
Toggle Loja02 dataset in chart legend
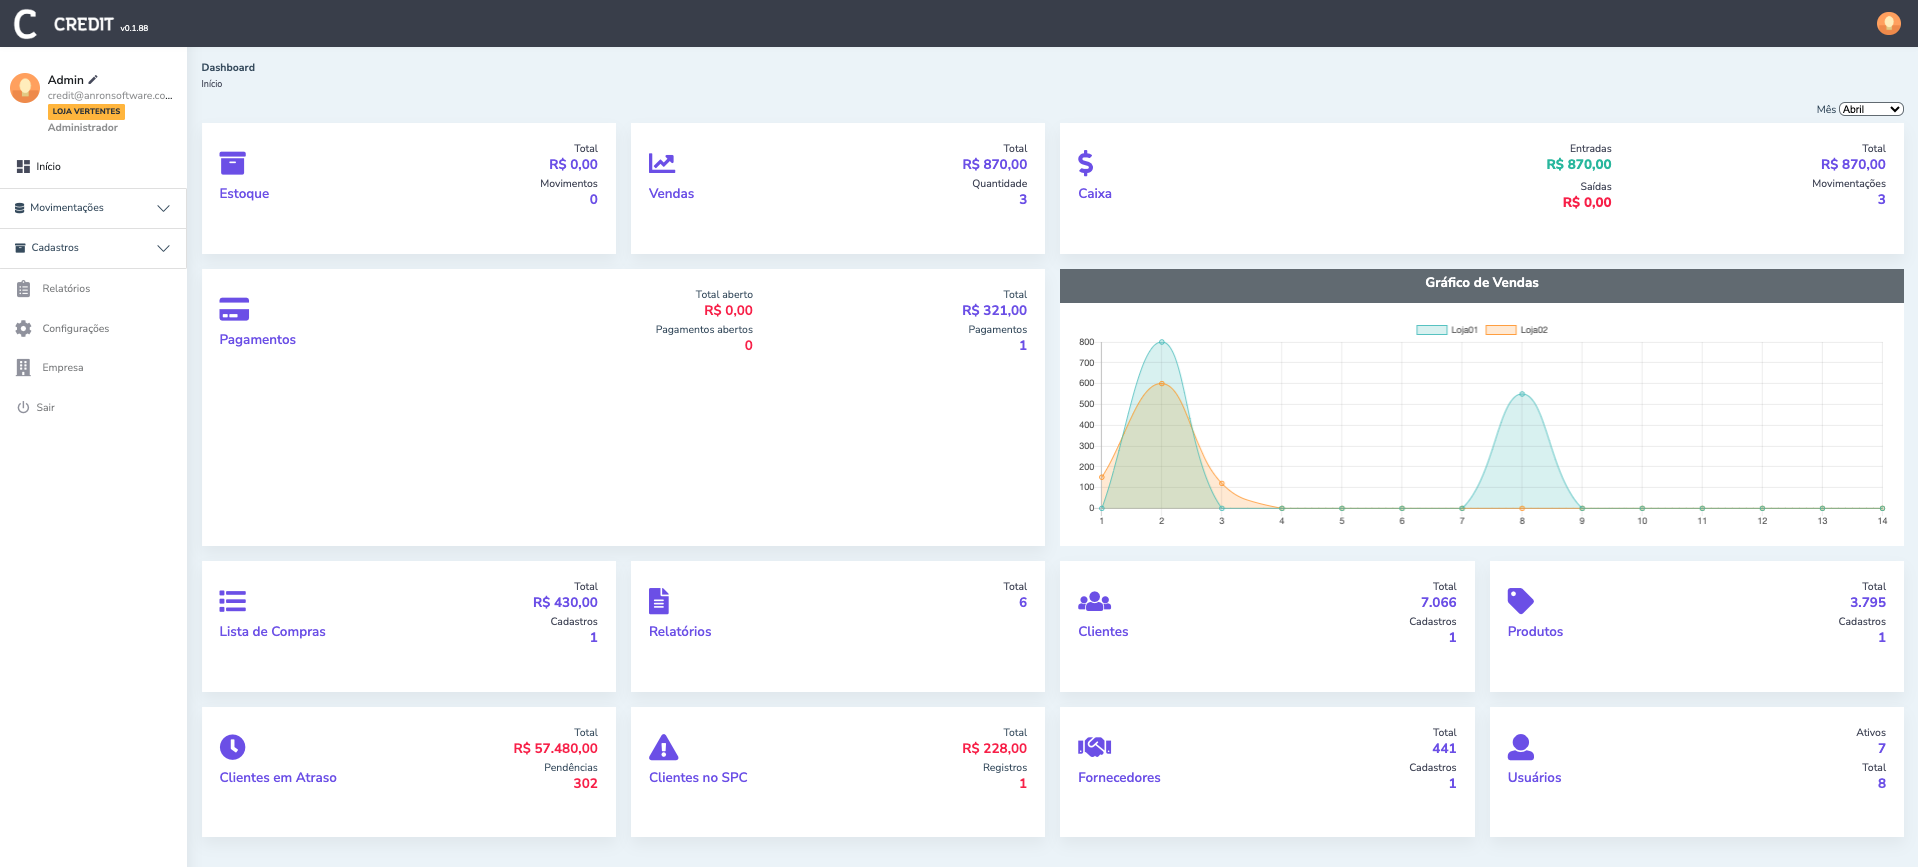(x=1516, y=330)
